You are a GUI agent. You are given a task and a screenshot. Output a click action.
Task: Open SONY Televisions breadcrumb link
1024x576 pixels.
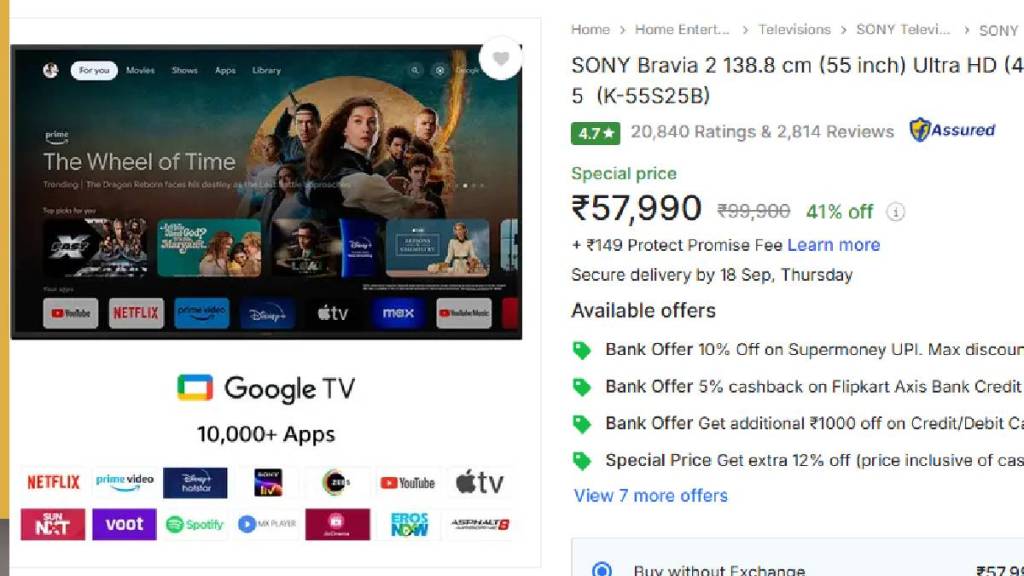[x=903, y=29]
